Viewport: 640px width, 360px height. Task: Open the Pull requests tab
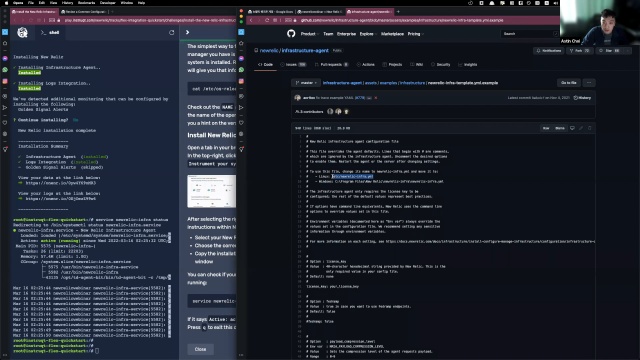click(331, 64)
